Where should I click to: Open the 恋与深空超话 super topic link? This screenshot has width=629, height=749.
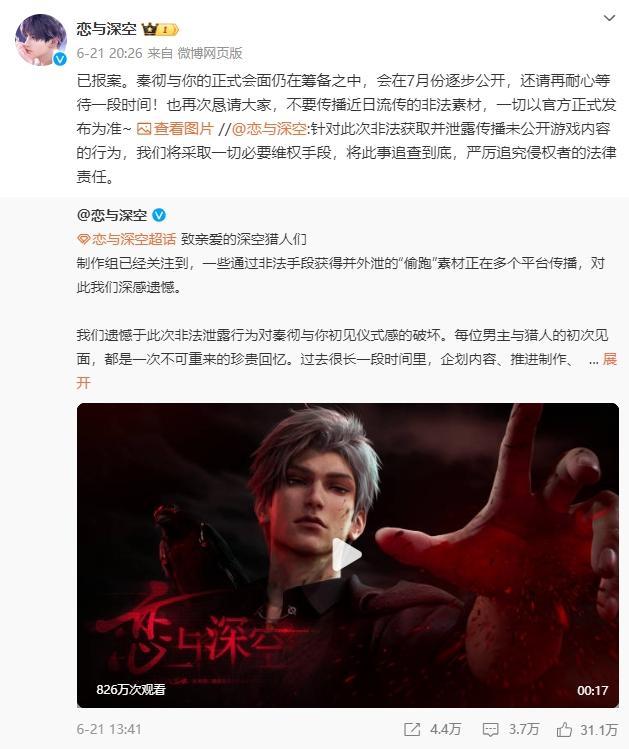(134, 239)
